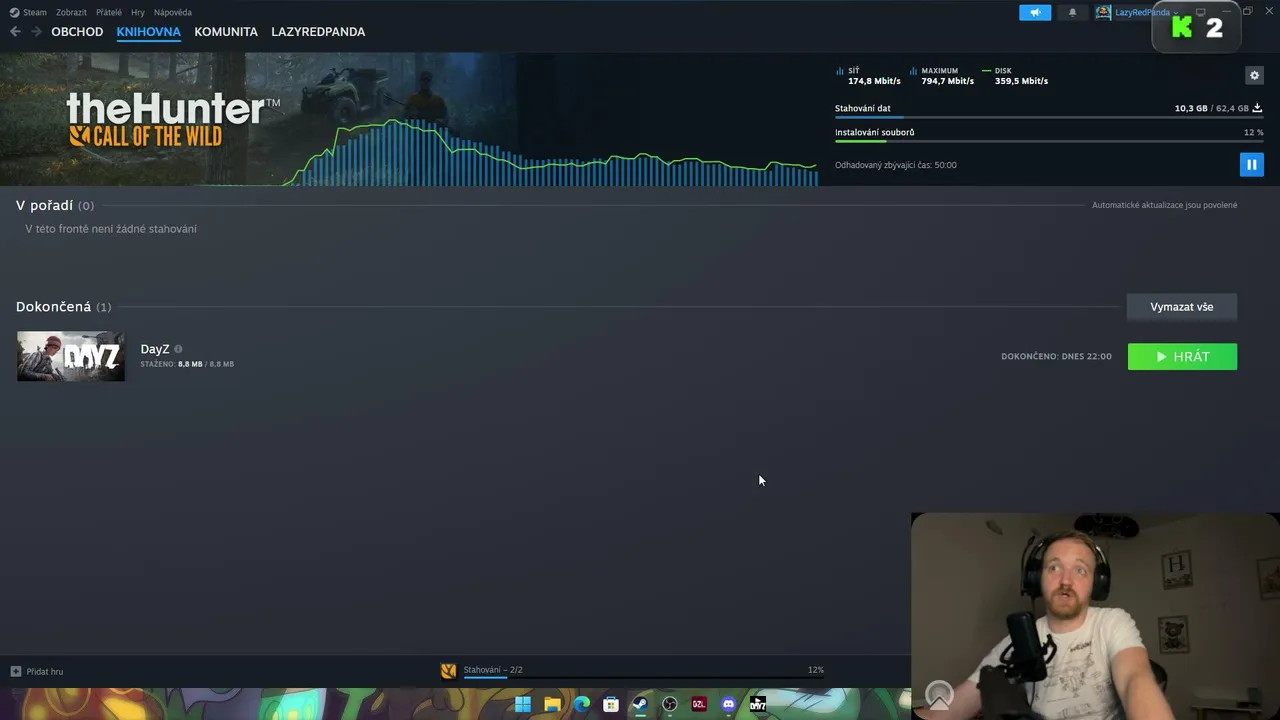Open the Přátelé menu
Viewport: 1280px width, 720px height.
(x=109, y=12)
